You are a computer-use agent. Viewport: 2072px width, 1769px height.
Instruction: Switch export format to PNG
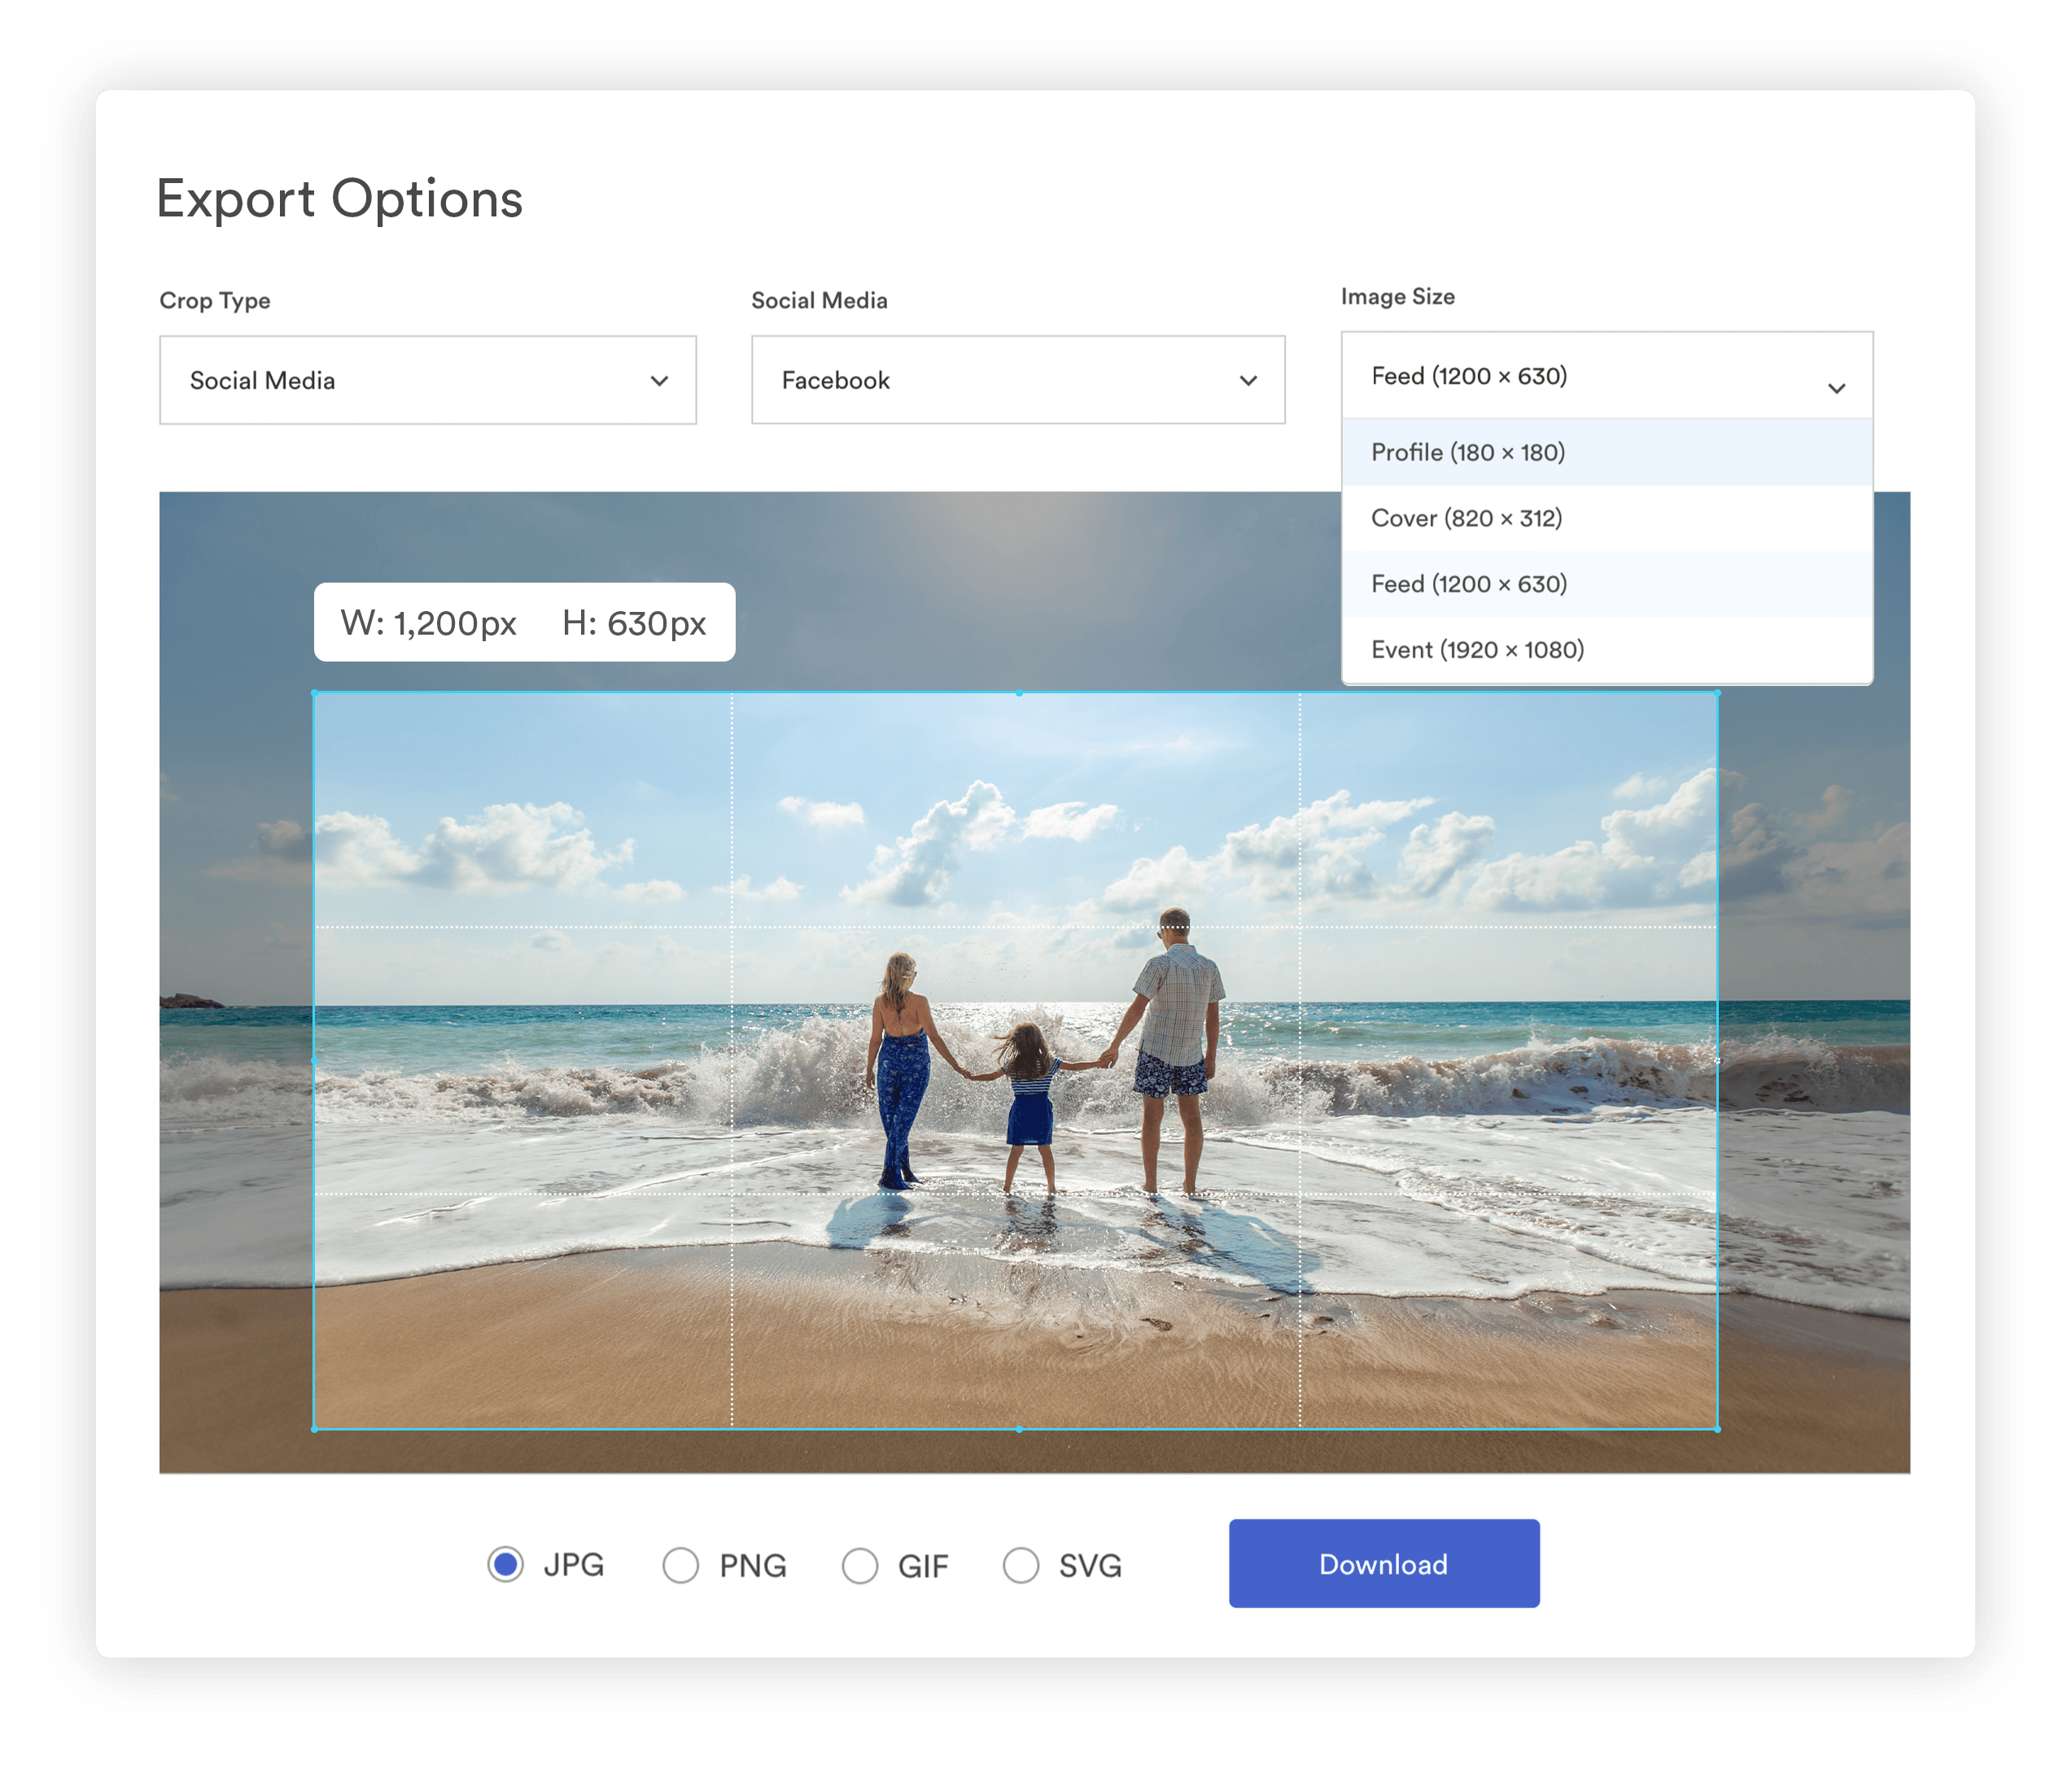point(682,1565)
